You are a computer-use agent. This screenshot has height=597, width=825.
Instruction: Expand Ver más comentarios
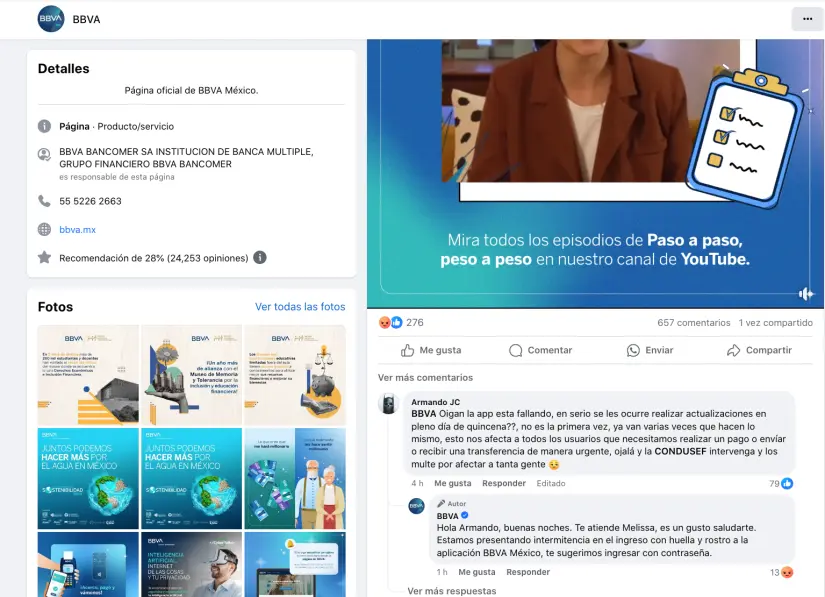click(x=425, y=378)
